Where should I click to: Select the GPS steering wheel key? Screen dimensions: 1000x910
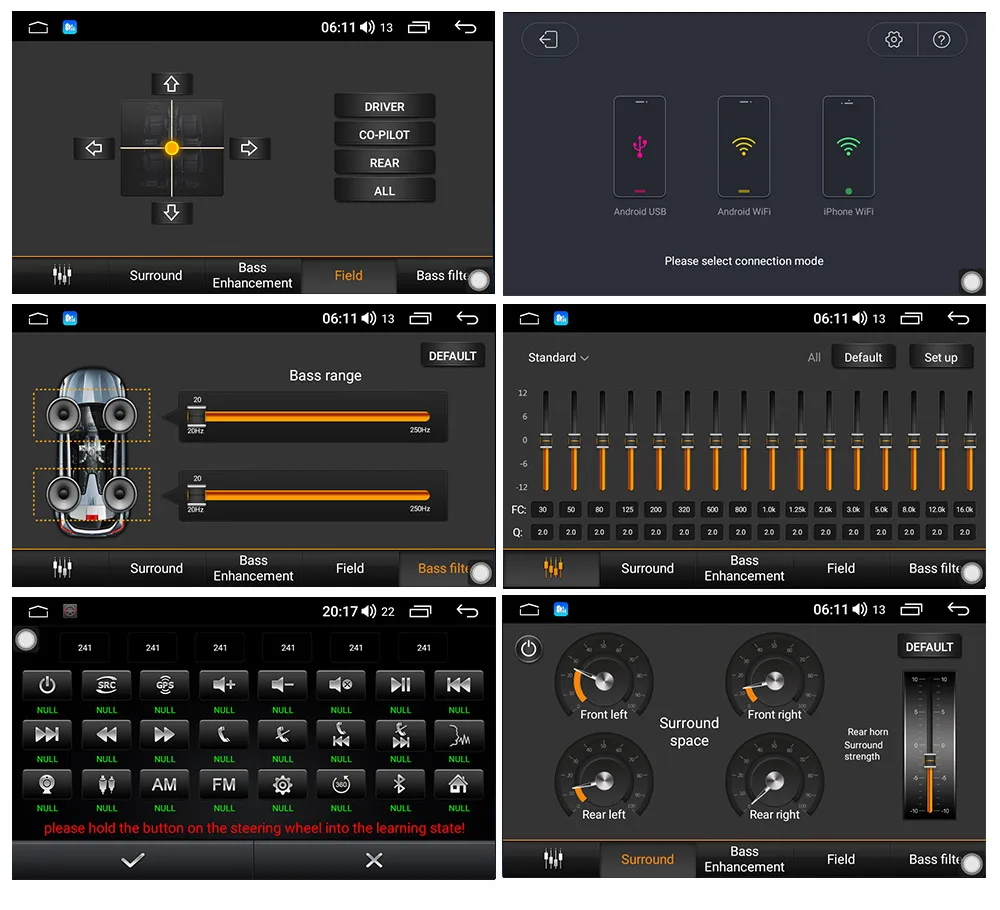coord(165,685)
